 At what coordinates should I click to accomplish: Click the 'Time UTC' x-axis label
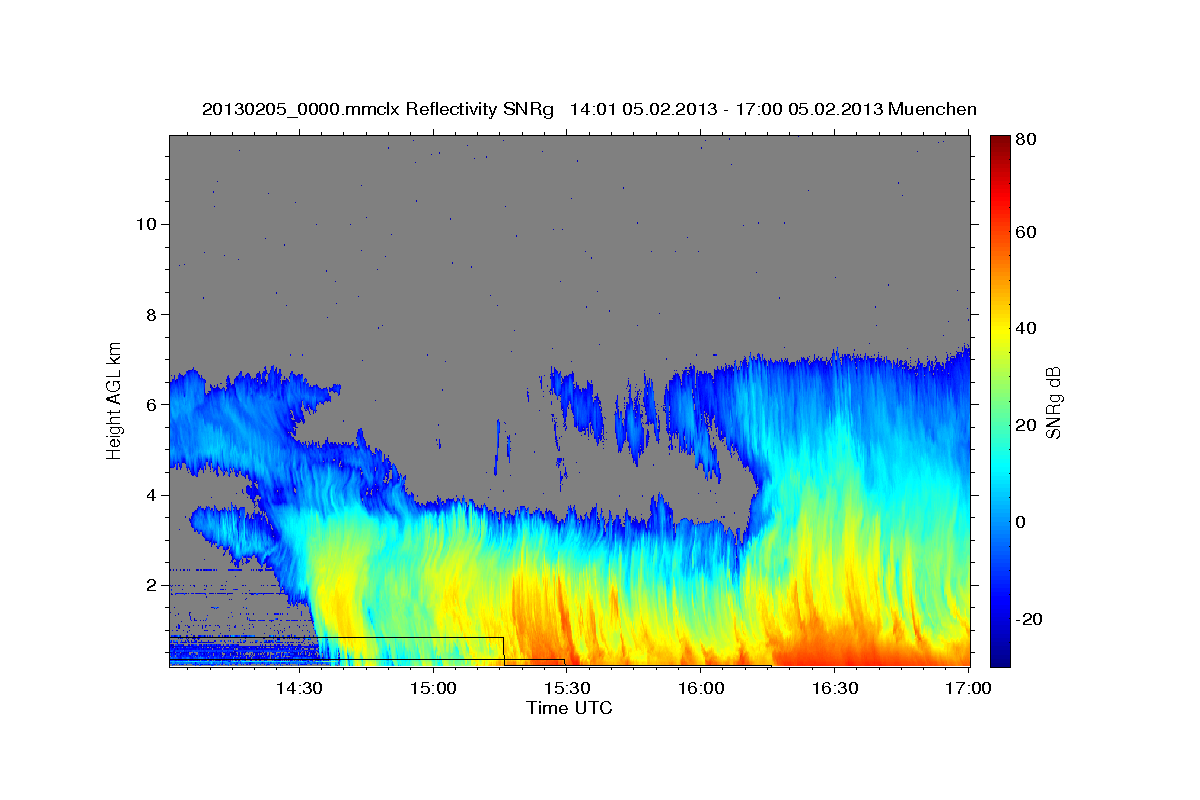point(569,708)
